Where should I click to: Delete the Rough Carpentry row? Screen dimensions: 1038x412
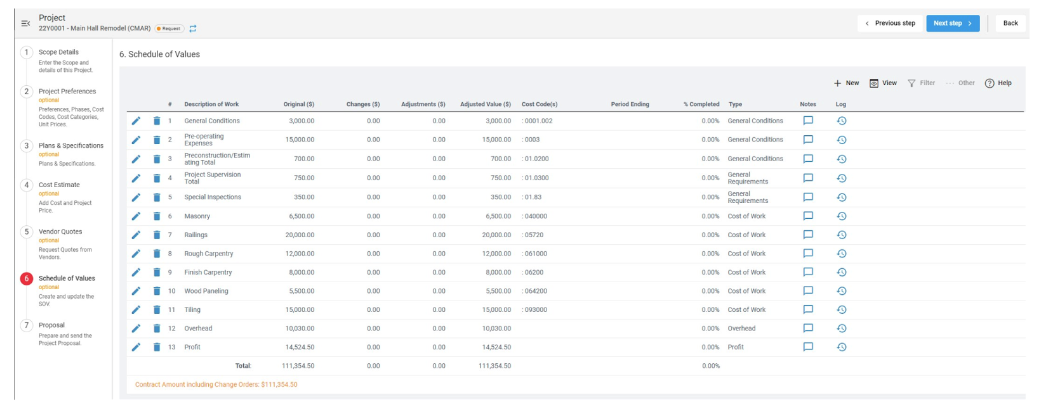(x=157, y=254)
